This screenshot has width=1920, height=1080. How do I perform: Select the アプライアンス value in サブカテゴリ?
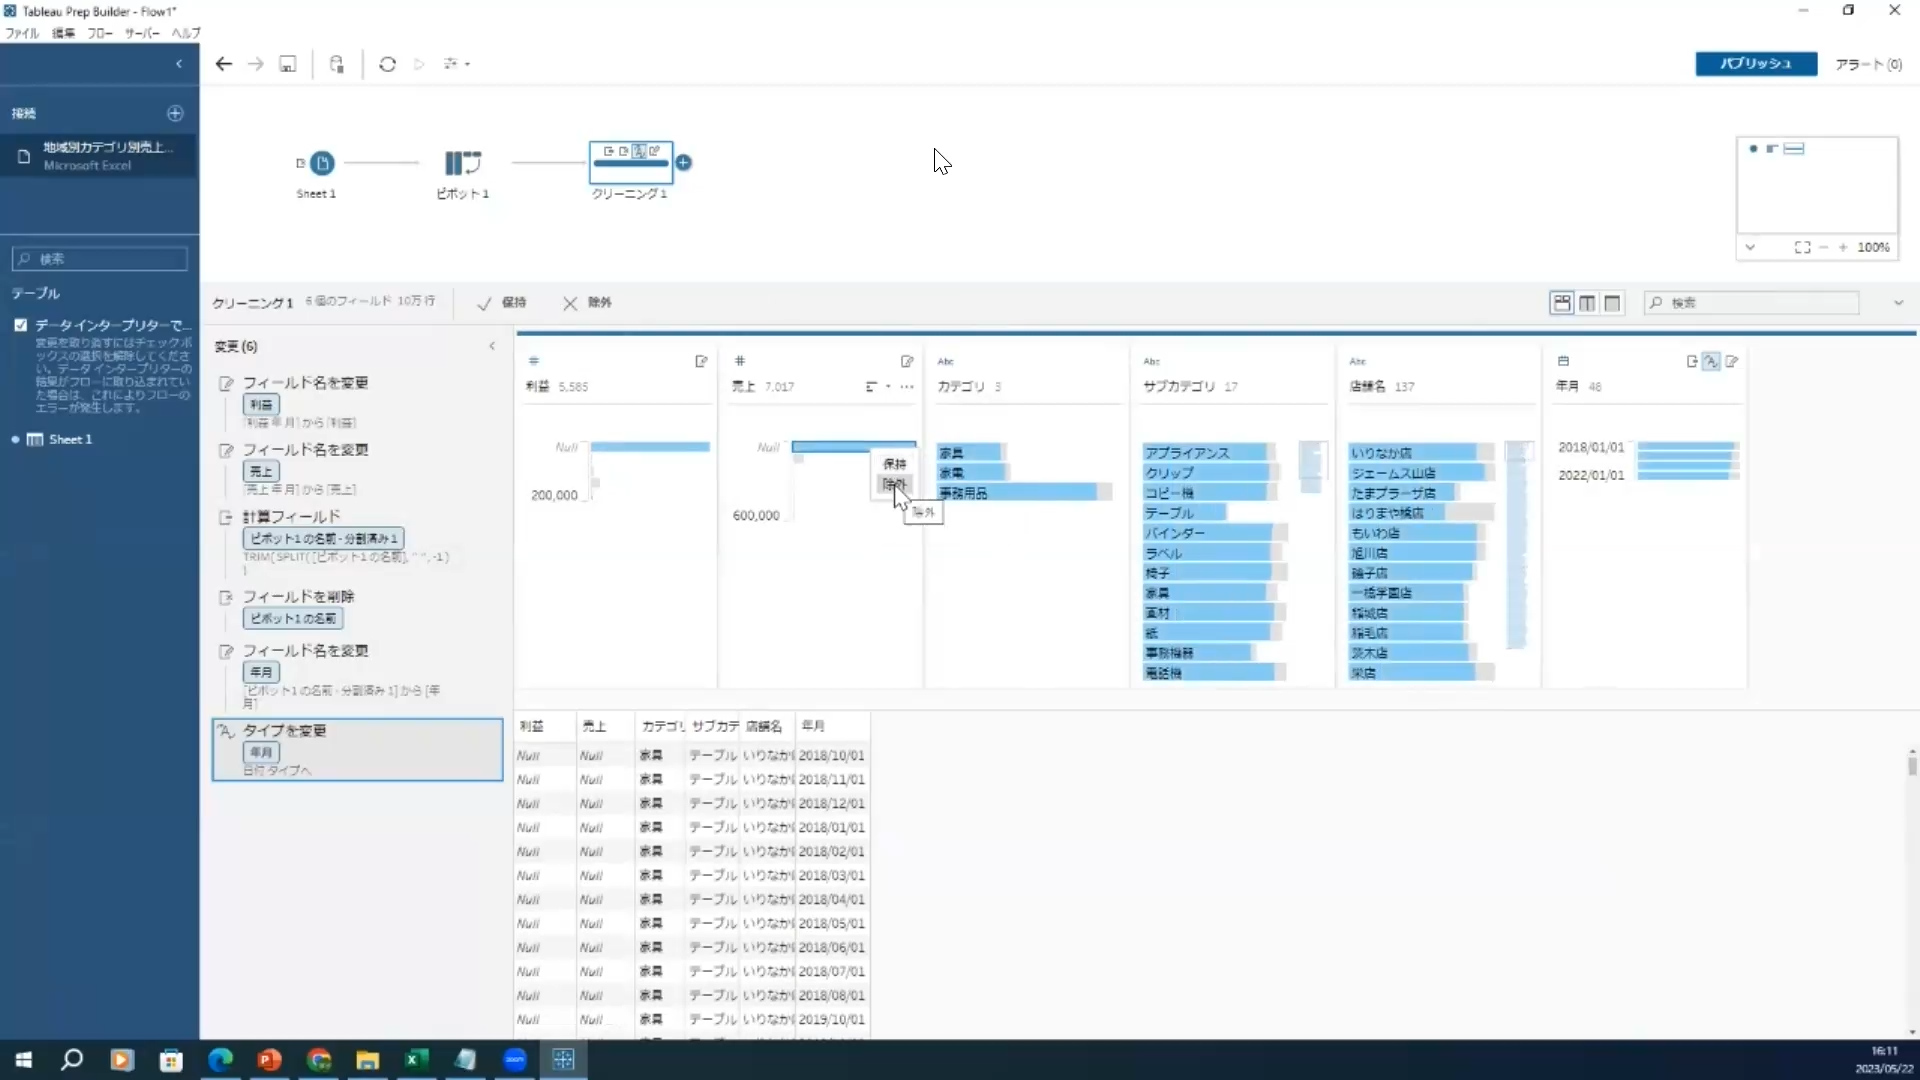pyautogui.click(x=1210, y=453)
